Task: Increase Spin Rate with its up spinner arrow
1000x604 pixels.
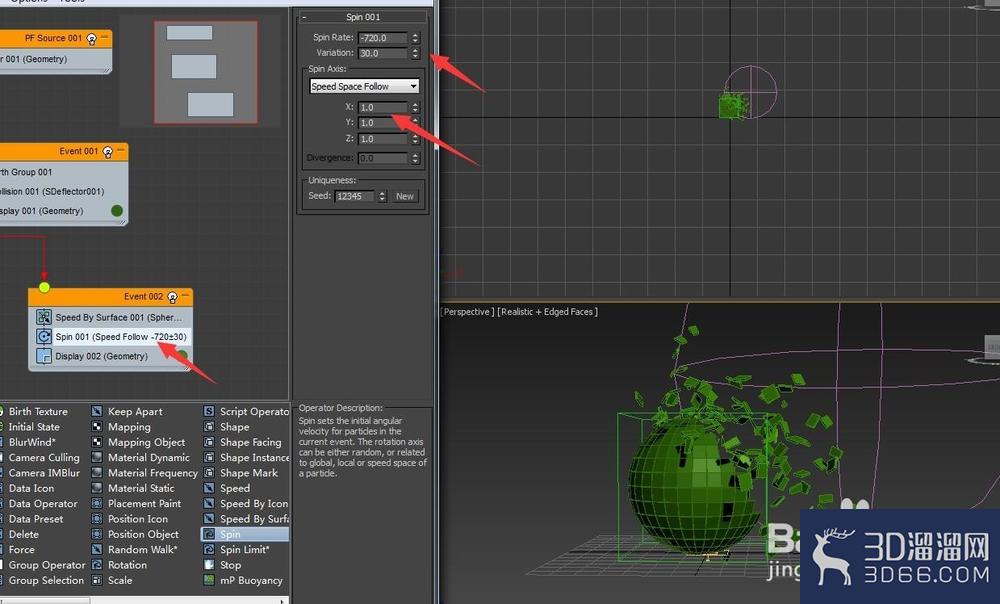Action: tap(415, 34)
